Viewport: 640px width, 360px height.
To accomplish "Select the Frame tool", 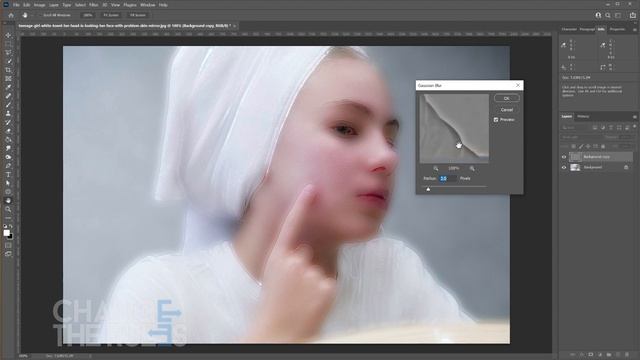I will [x=8, y=78].
